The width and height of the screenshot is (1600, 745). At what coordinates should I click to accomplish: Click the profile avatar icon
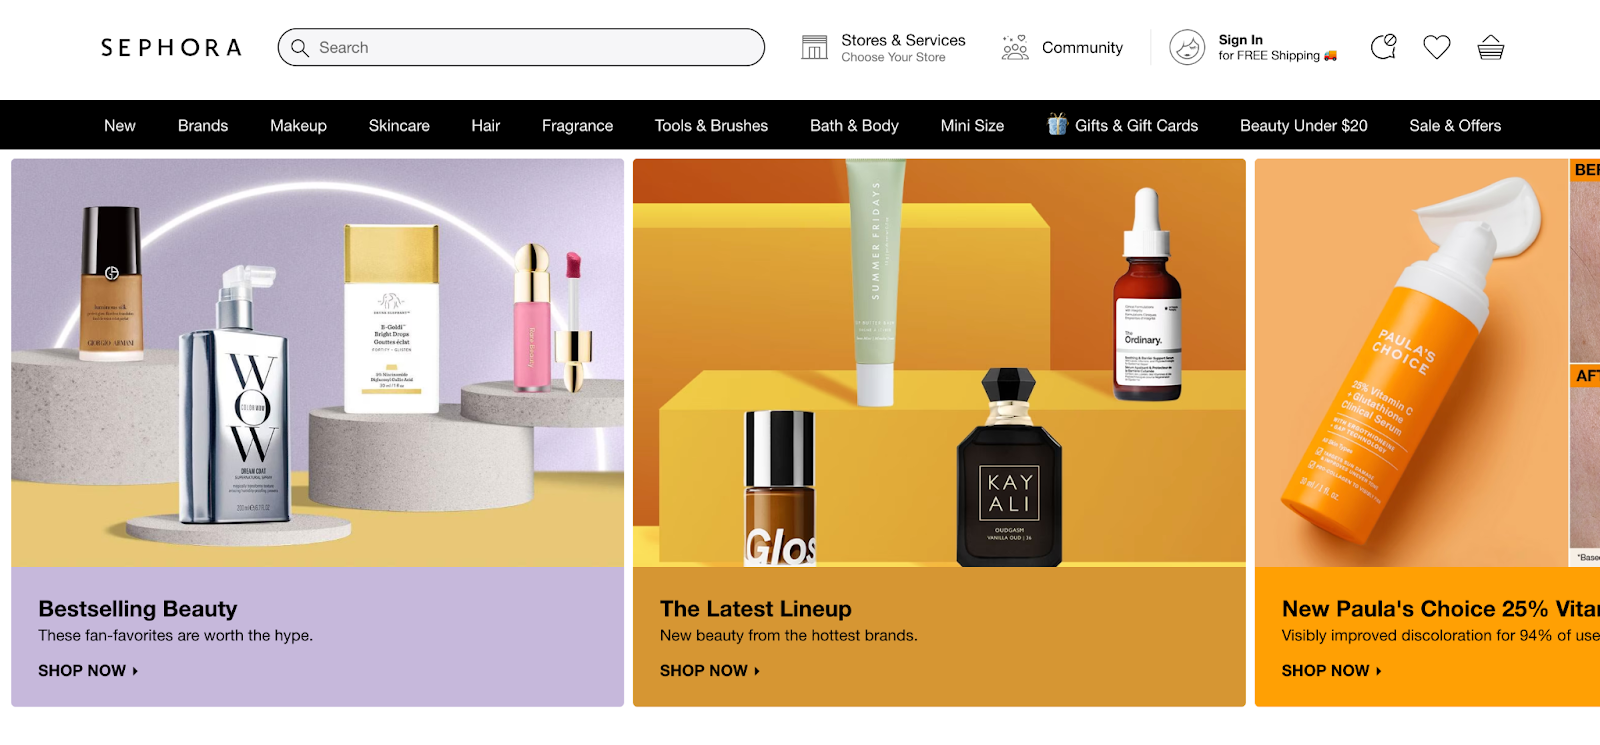1187,47
